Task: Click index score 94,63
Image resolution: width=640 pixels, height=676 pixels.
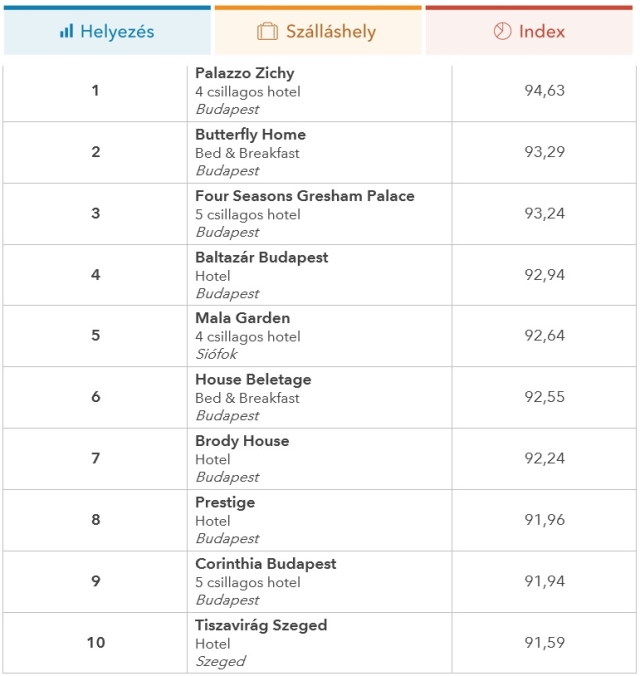Action: pyautogui.click(x=544, y=91)
